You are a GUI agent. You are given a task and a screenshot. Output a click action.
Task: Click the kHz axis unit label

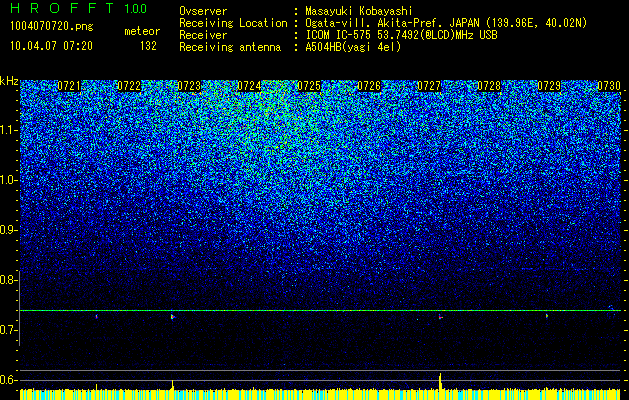(9, 81)
